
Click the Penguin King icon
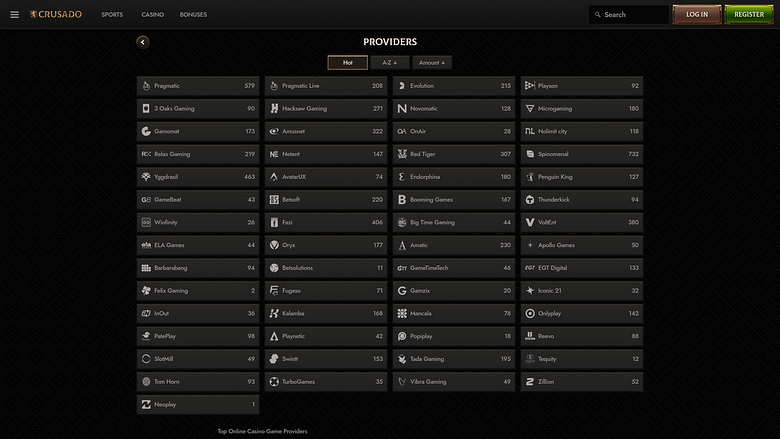[530, 177]
